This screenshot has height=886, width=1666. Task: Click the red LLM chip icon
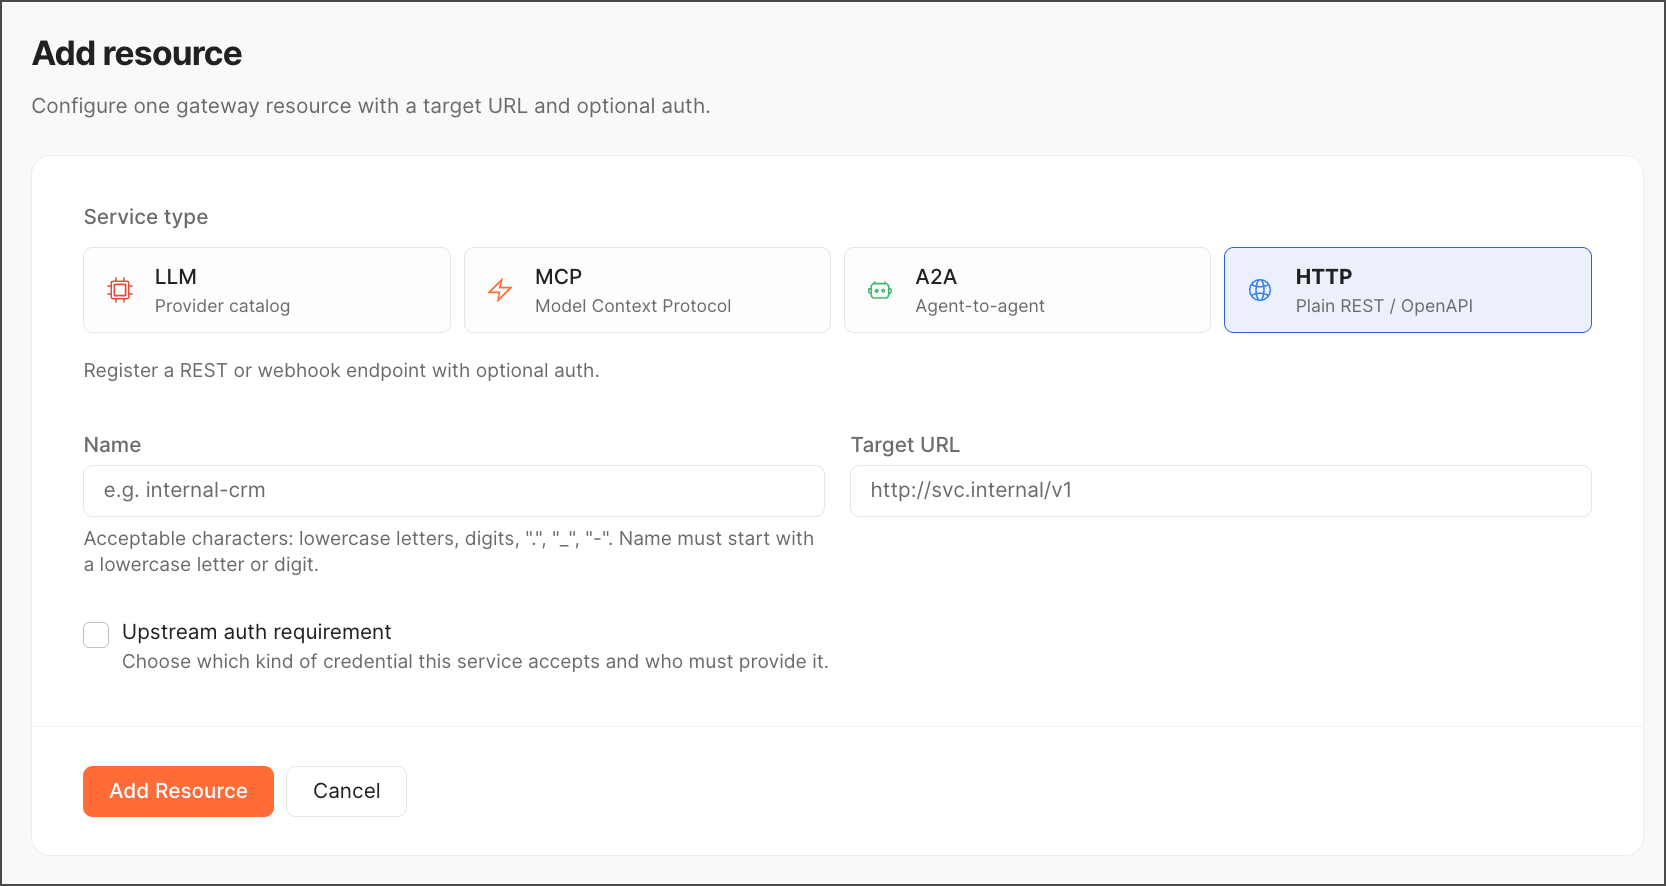120,290
